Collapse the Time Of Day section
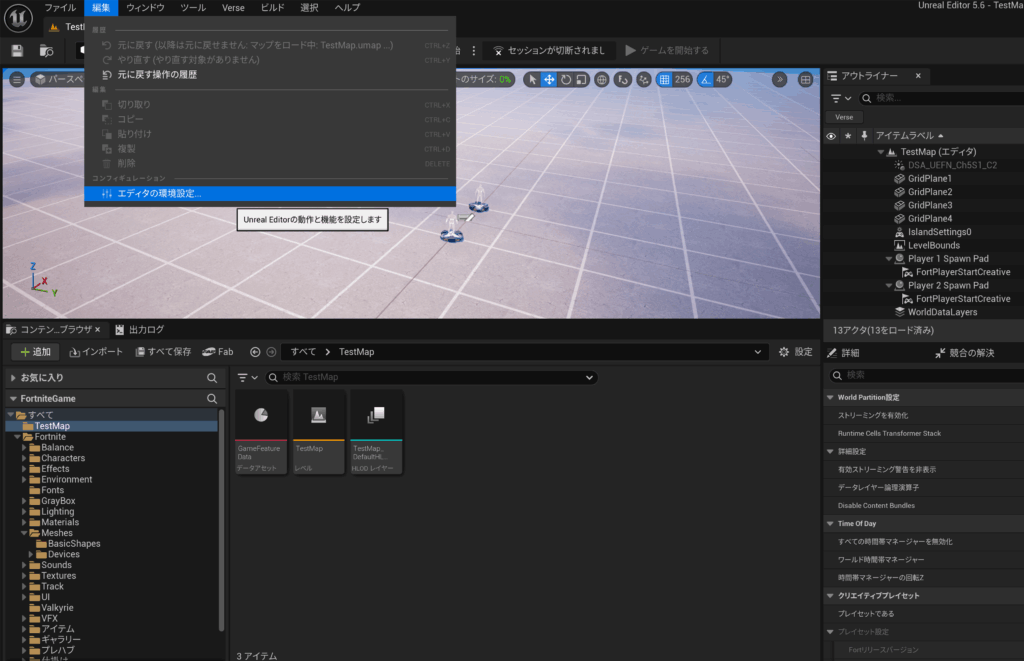 click(x=830, y=524)
